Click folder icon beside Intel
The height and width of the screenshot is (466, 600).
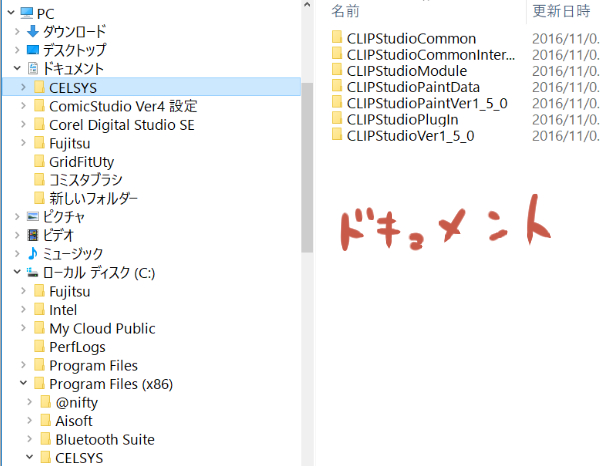39,309
